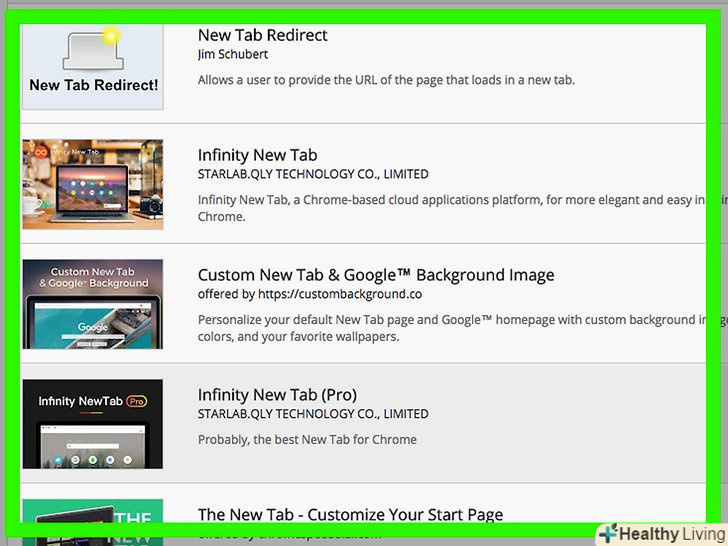The width and height of the screenshot is (728, 546).
Task: Open the Infinity New Tab extension title
Action: click(257, 155)
